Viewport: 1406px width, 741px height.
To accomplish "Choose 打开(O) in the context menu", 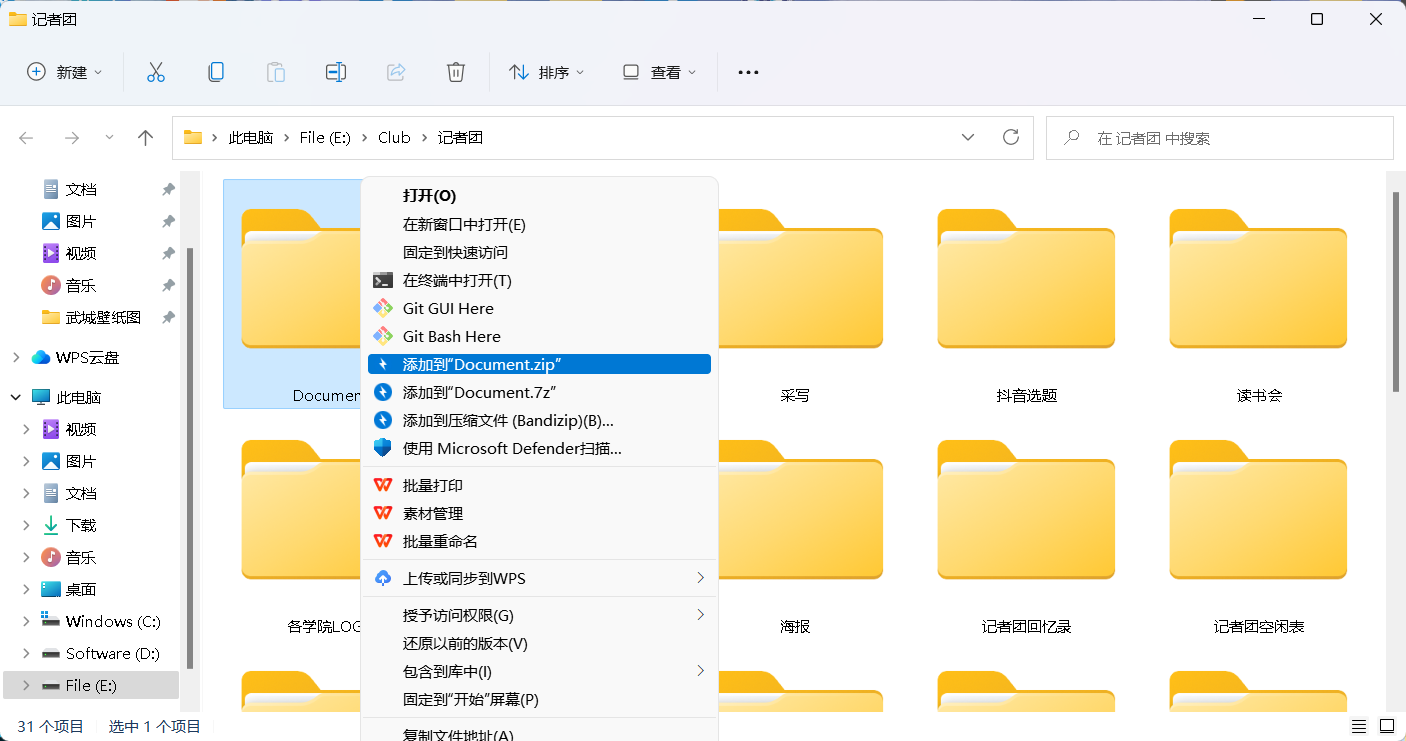I will [540, 197].
